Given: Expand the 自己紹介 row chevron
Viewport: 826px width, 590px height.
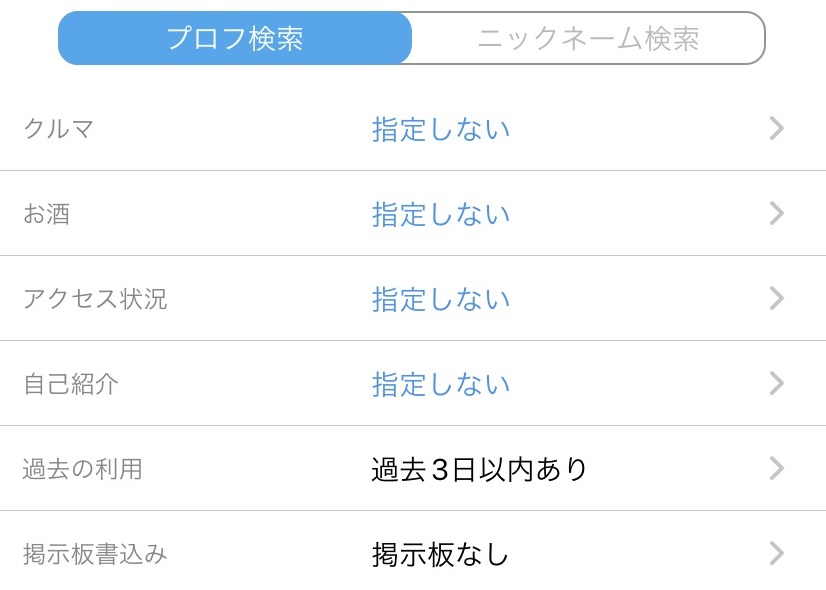Looking at the screenshot, I should [777, 384].
